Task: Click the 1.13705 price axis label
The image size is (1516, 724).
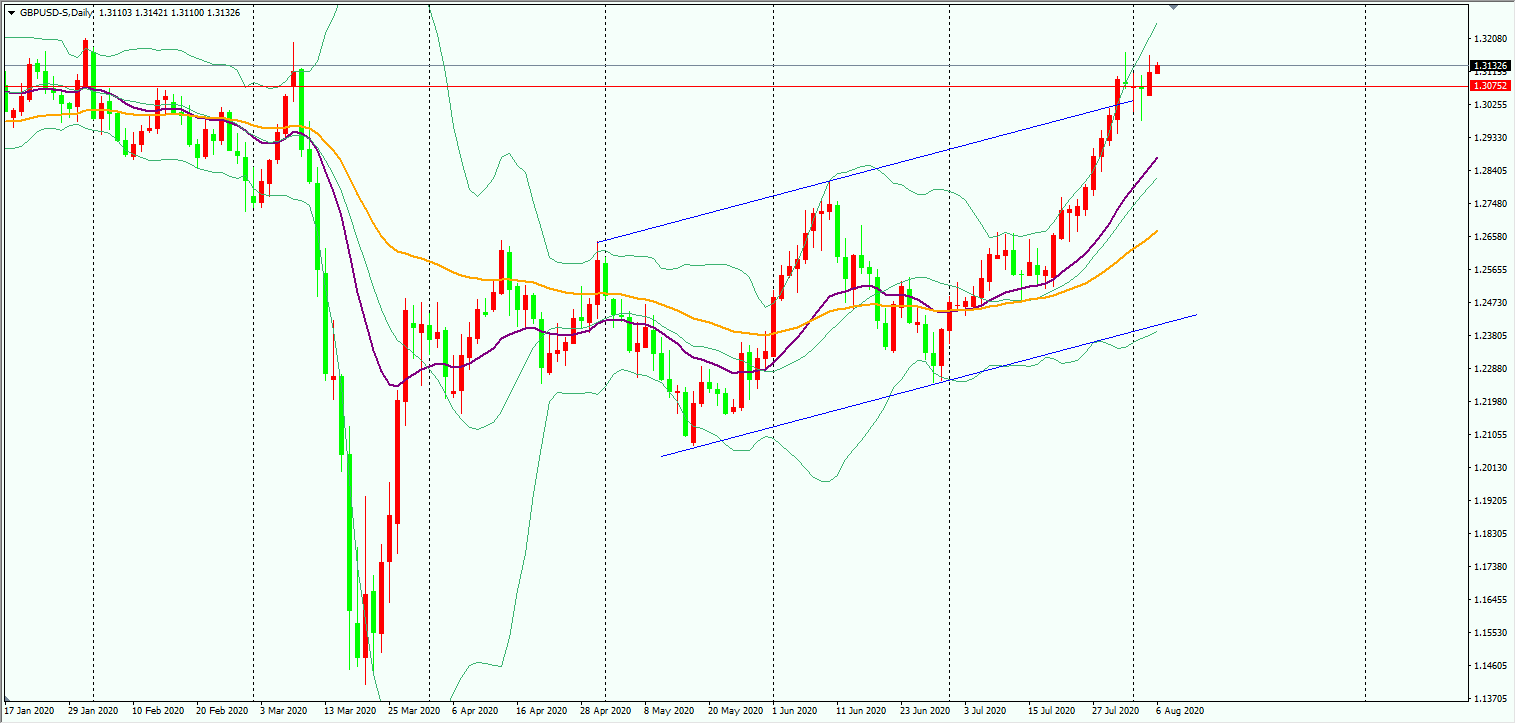Action: (x=1490, y=699)
